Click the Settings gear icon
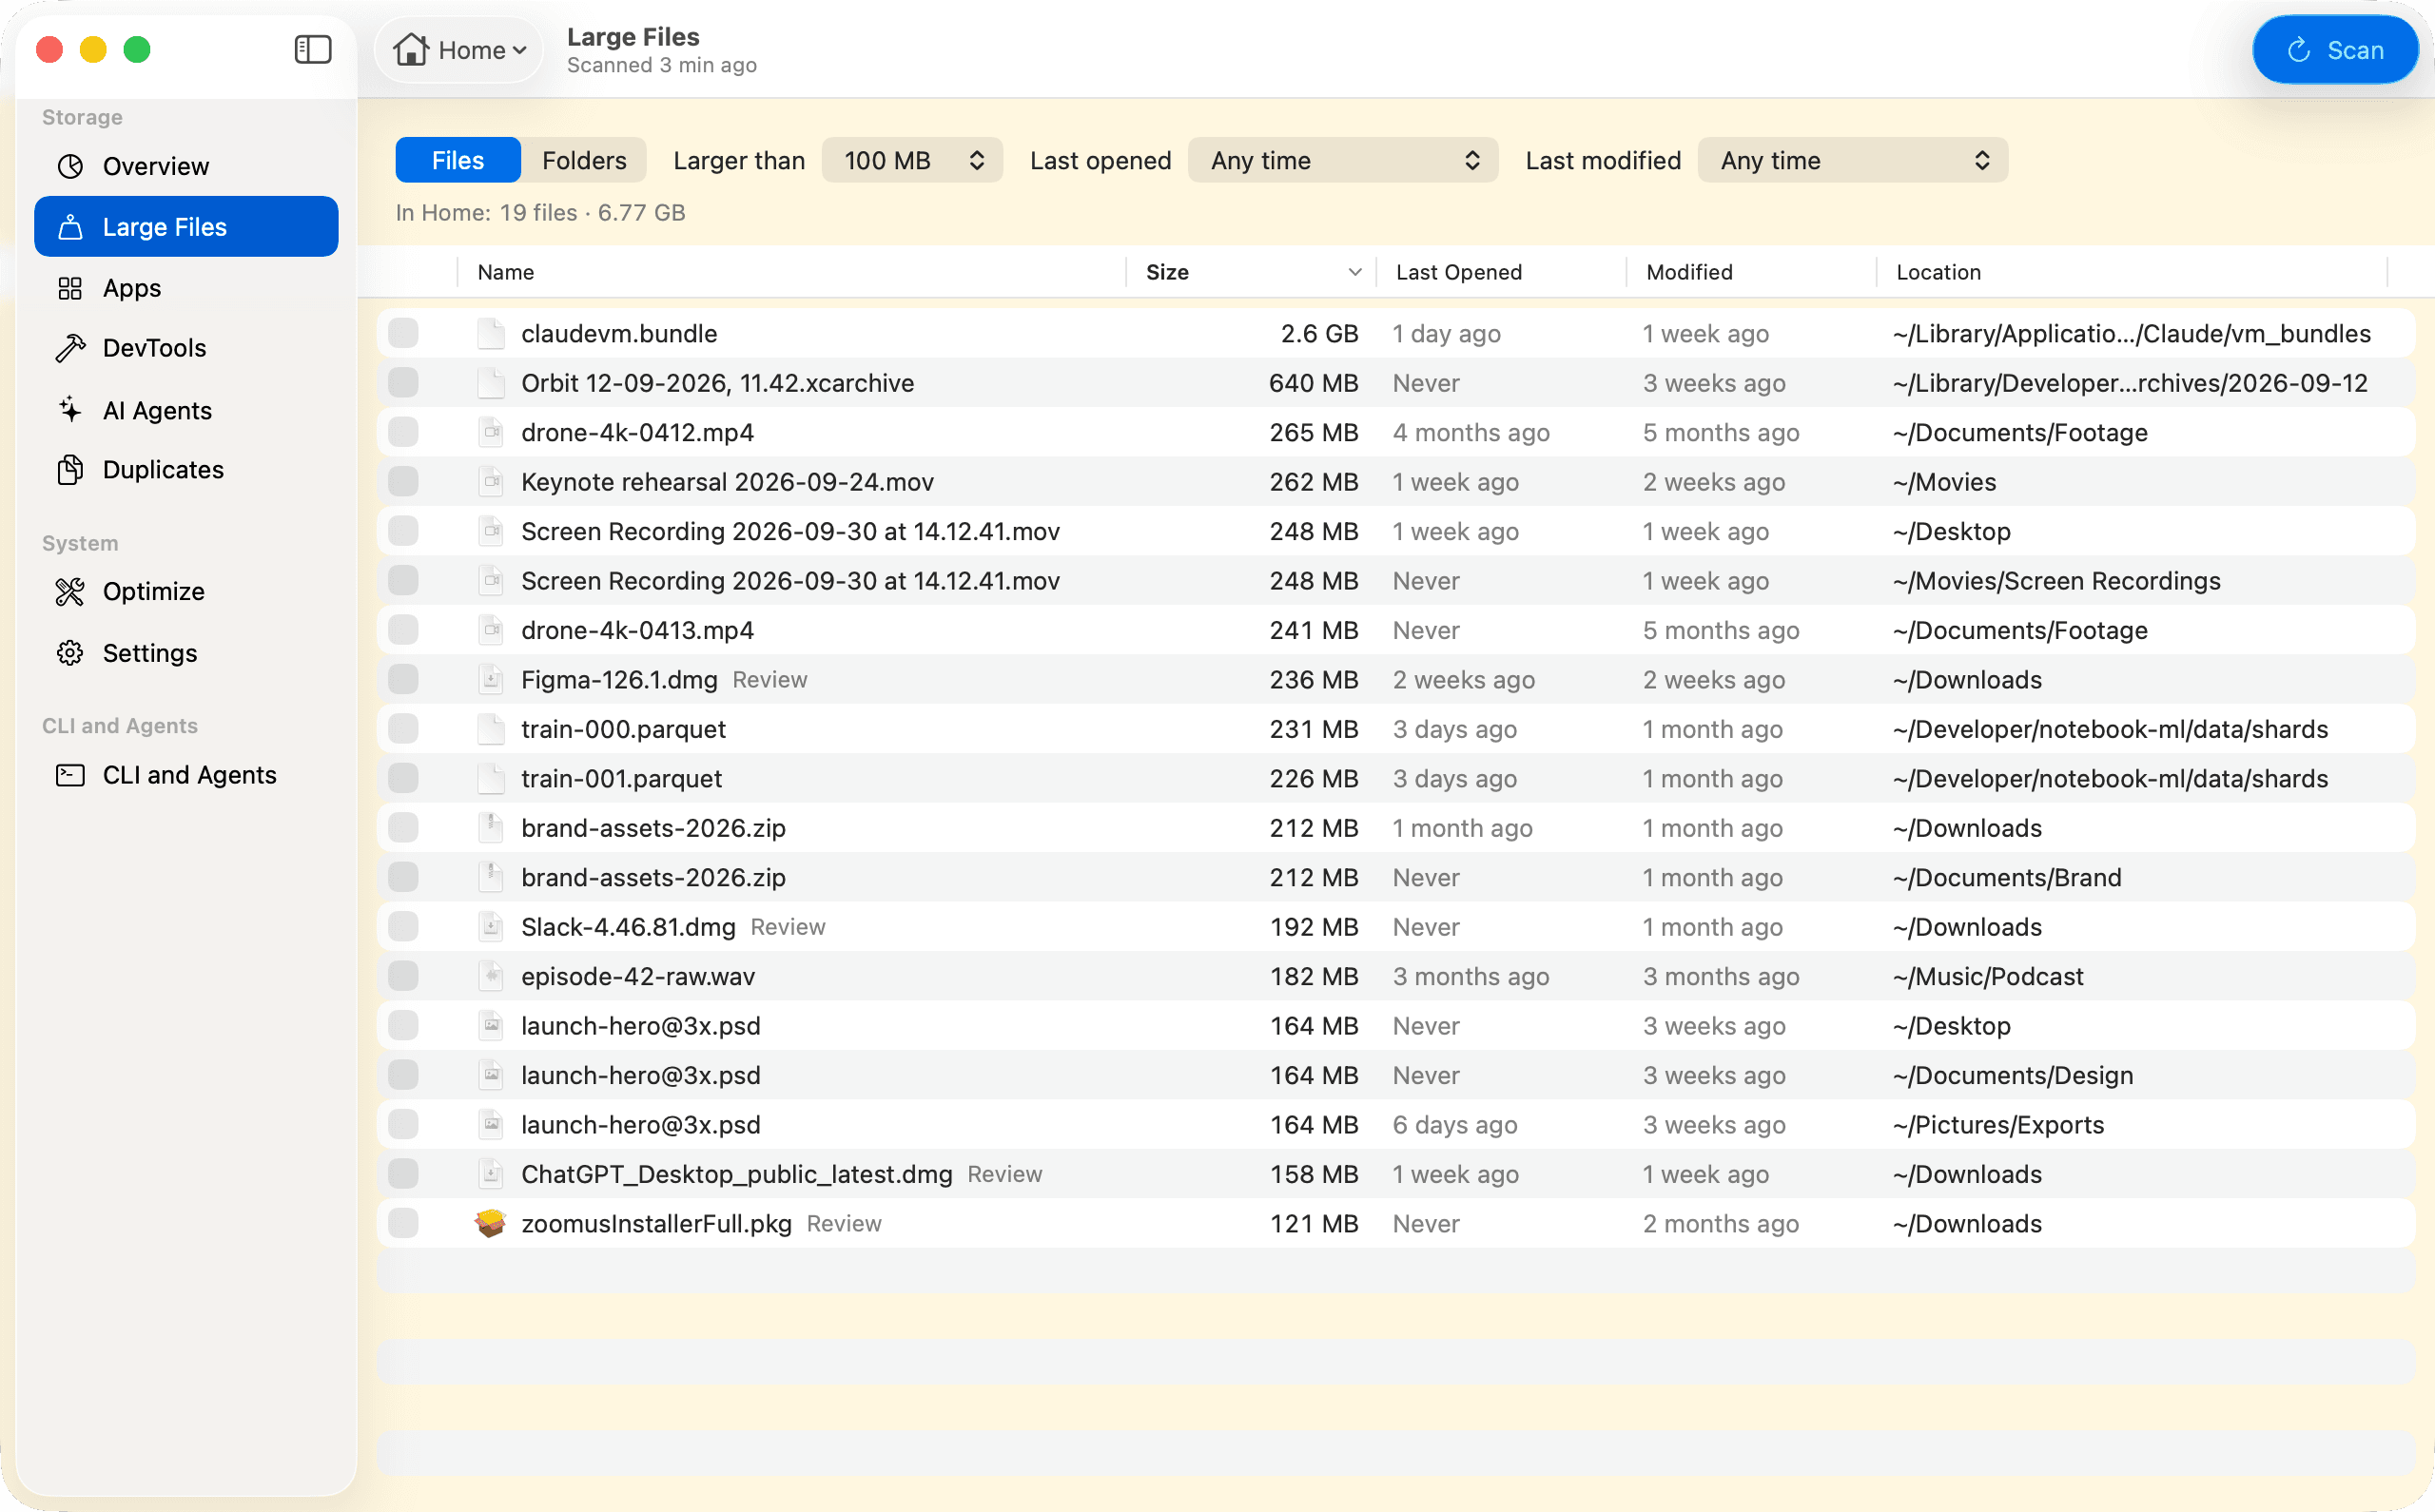Screen dimensions: 2435x1512 (70, 653)
